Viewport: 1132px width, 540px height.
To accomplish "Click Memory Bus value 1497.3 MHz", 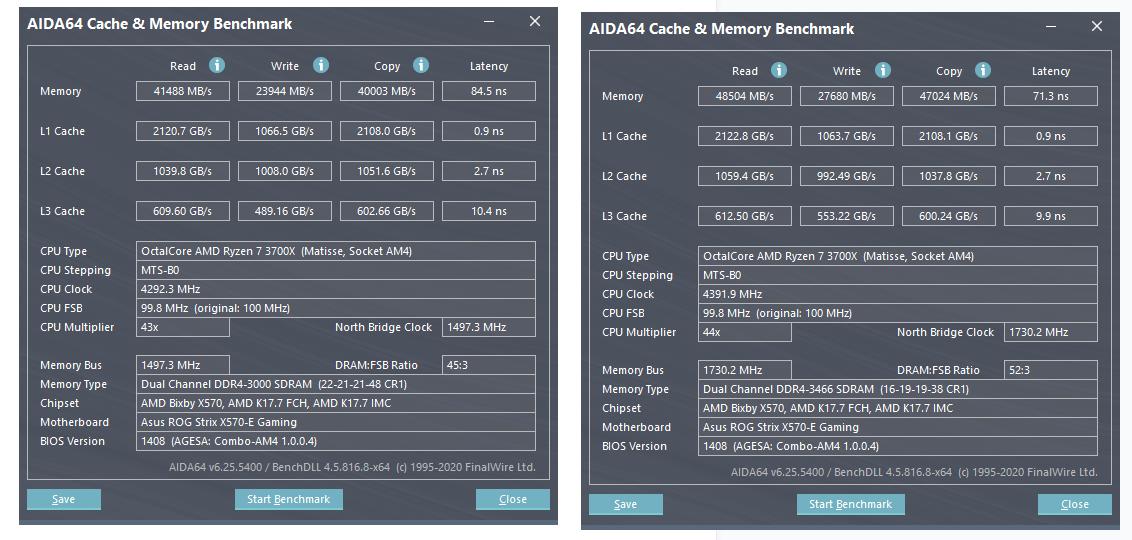I will 183,365.
